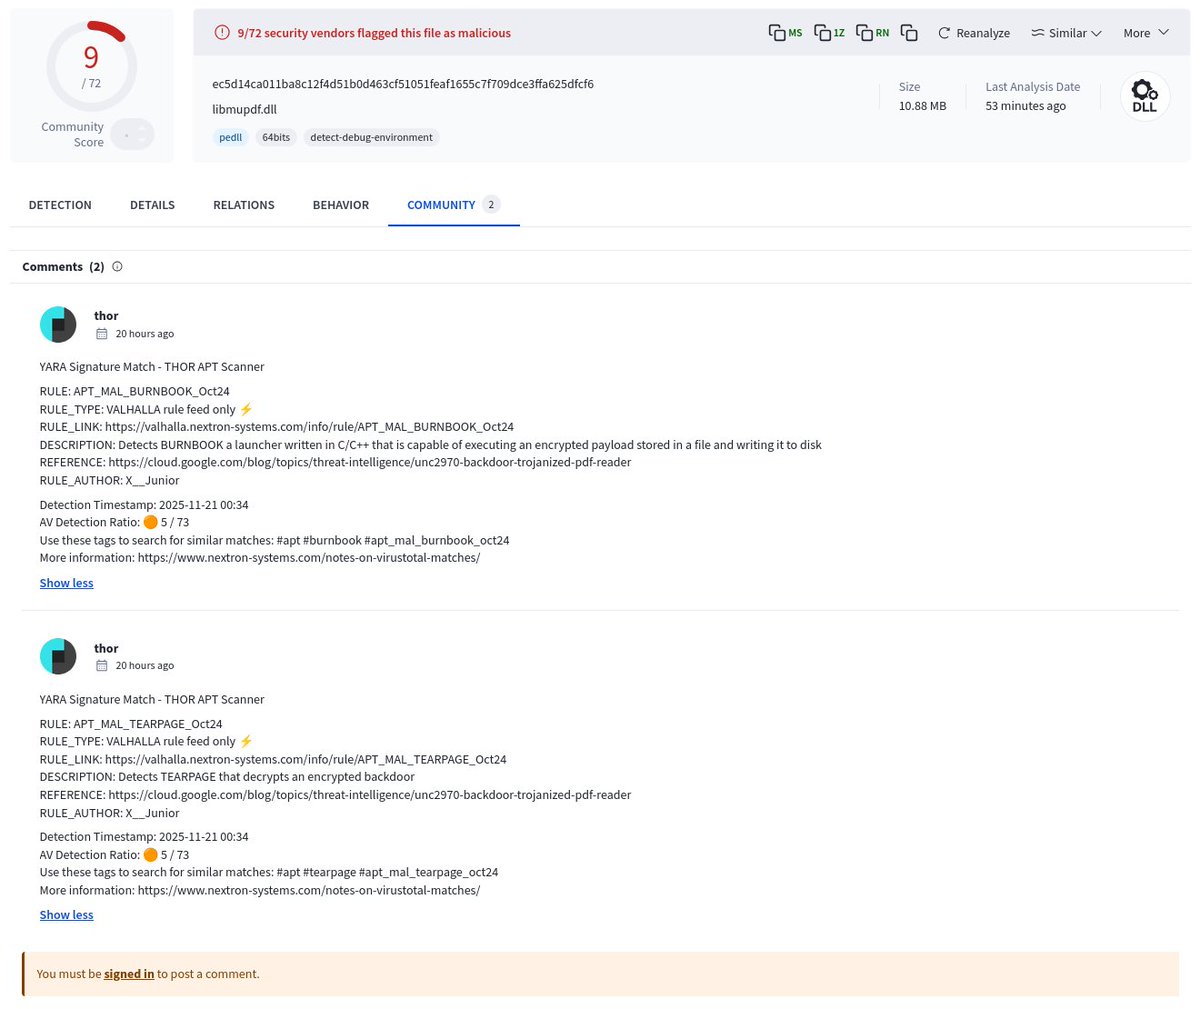Click the detect-debug-environment tag
The width and height of the screenshot is (1200, 1009).
coord(371,137)
